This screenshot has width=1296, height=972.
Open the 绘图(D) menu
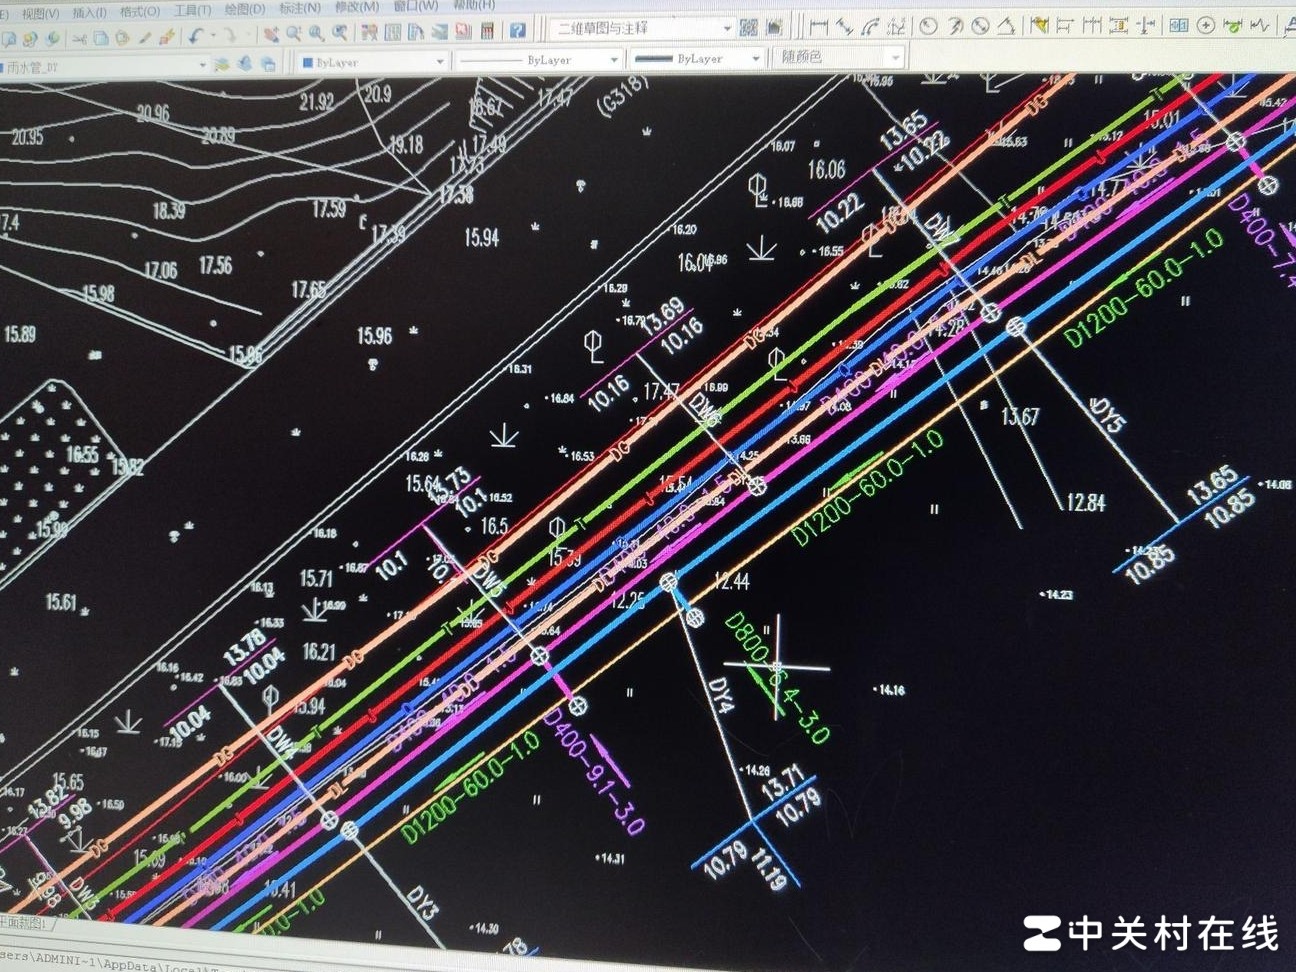pyautogui.click(x=244, y=9)
